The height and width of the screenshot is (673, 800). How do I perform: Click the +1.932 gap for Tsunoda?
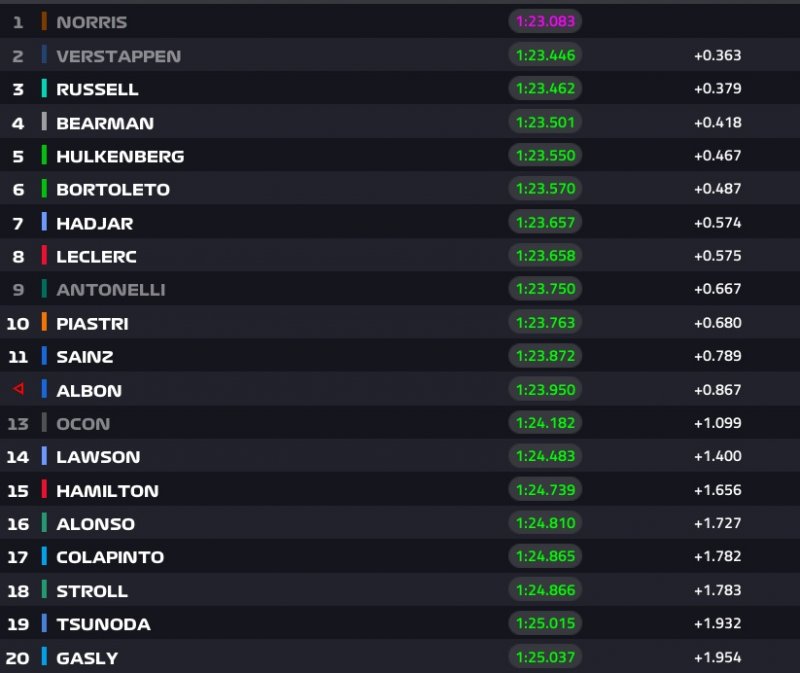[x=717, y=624]
